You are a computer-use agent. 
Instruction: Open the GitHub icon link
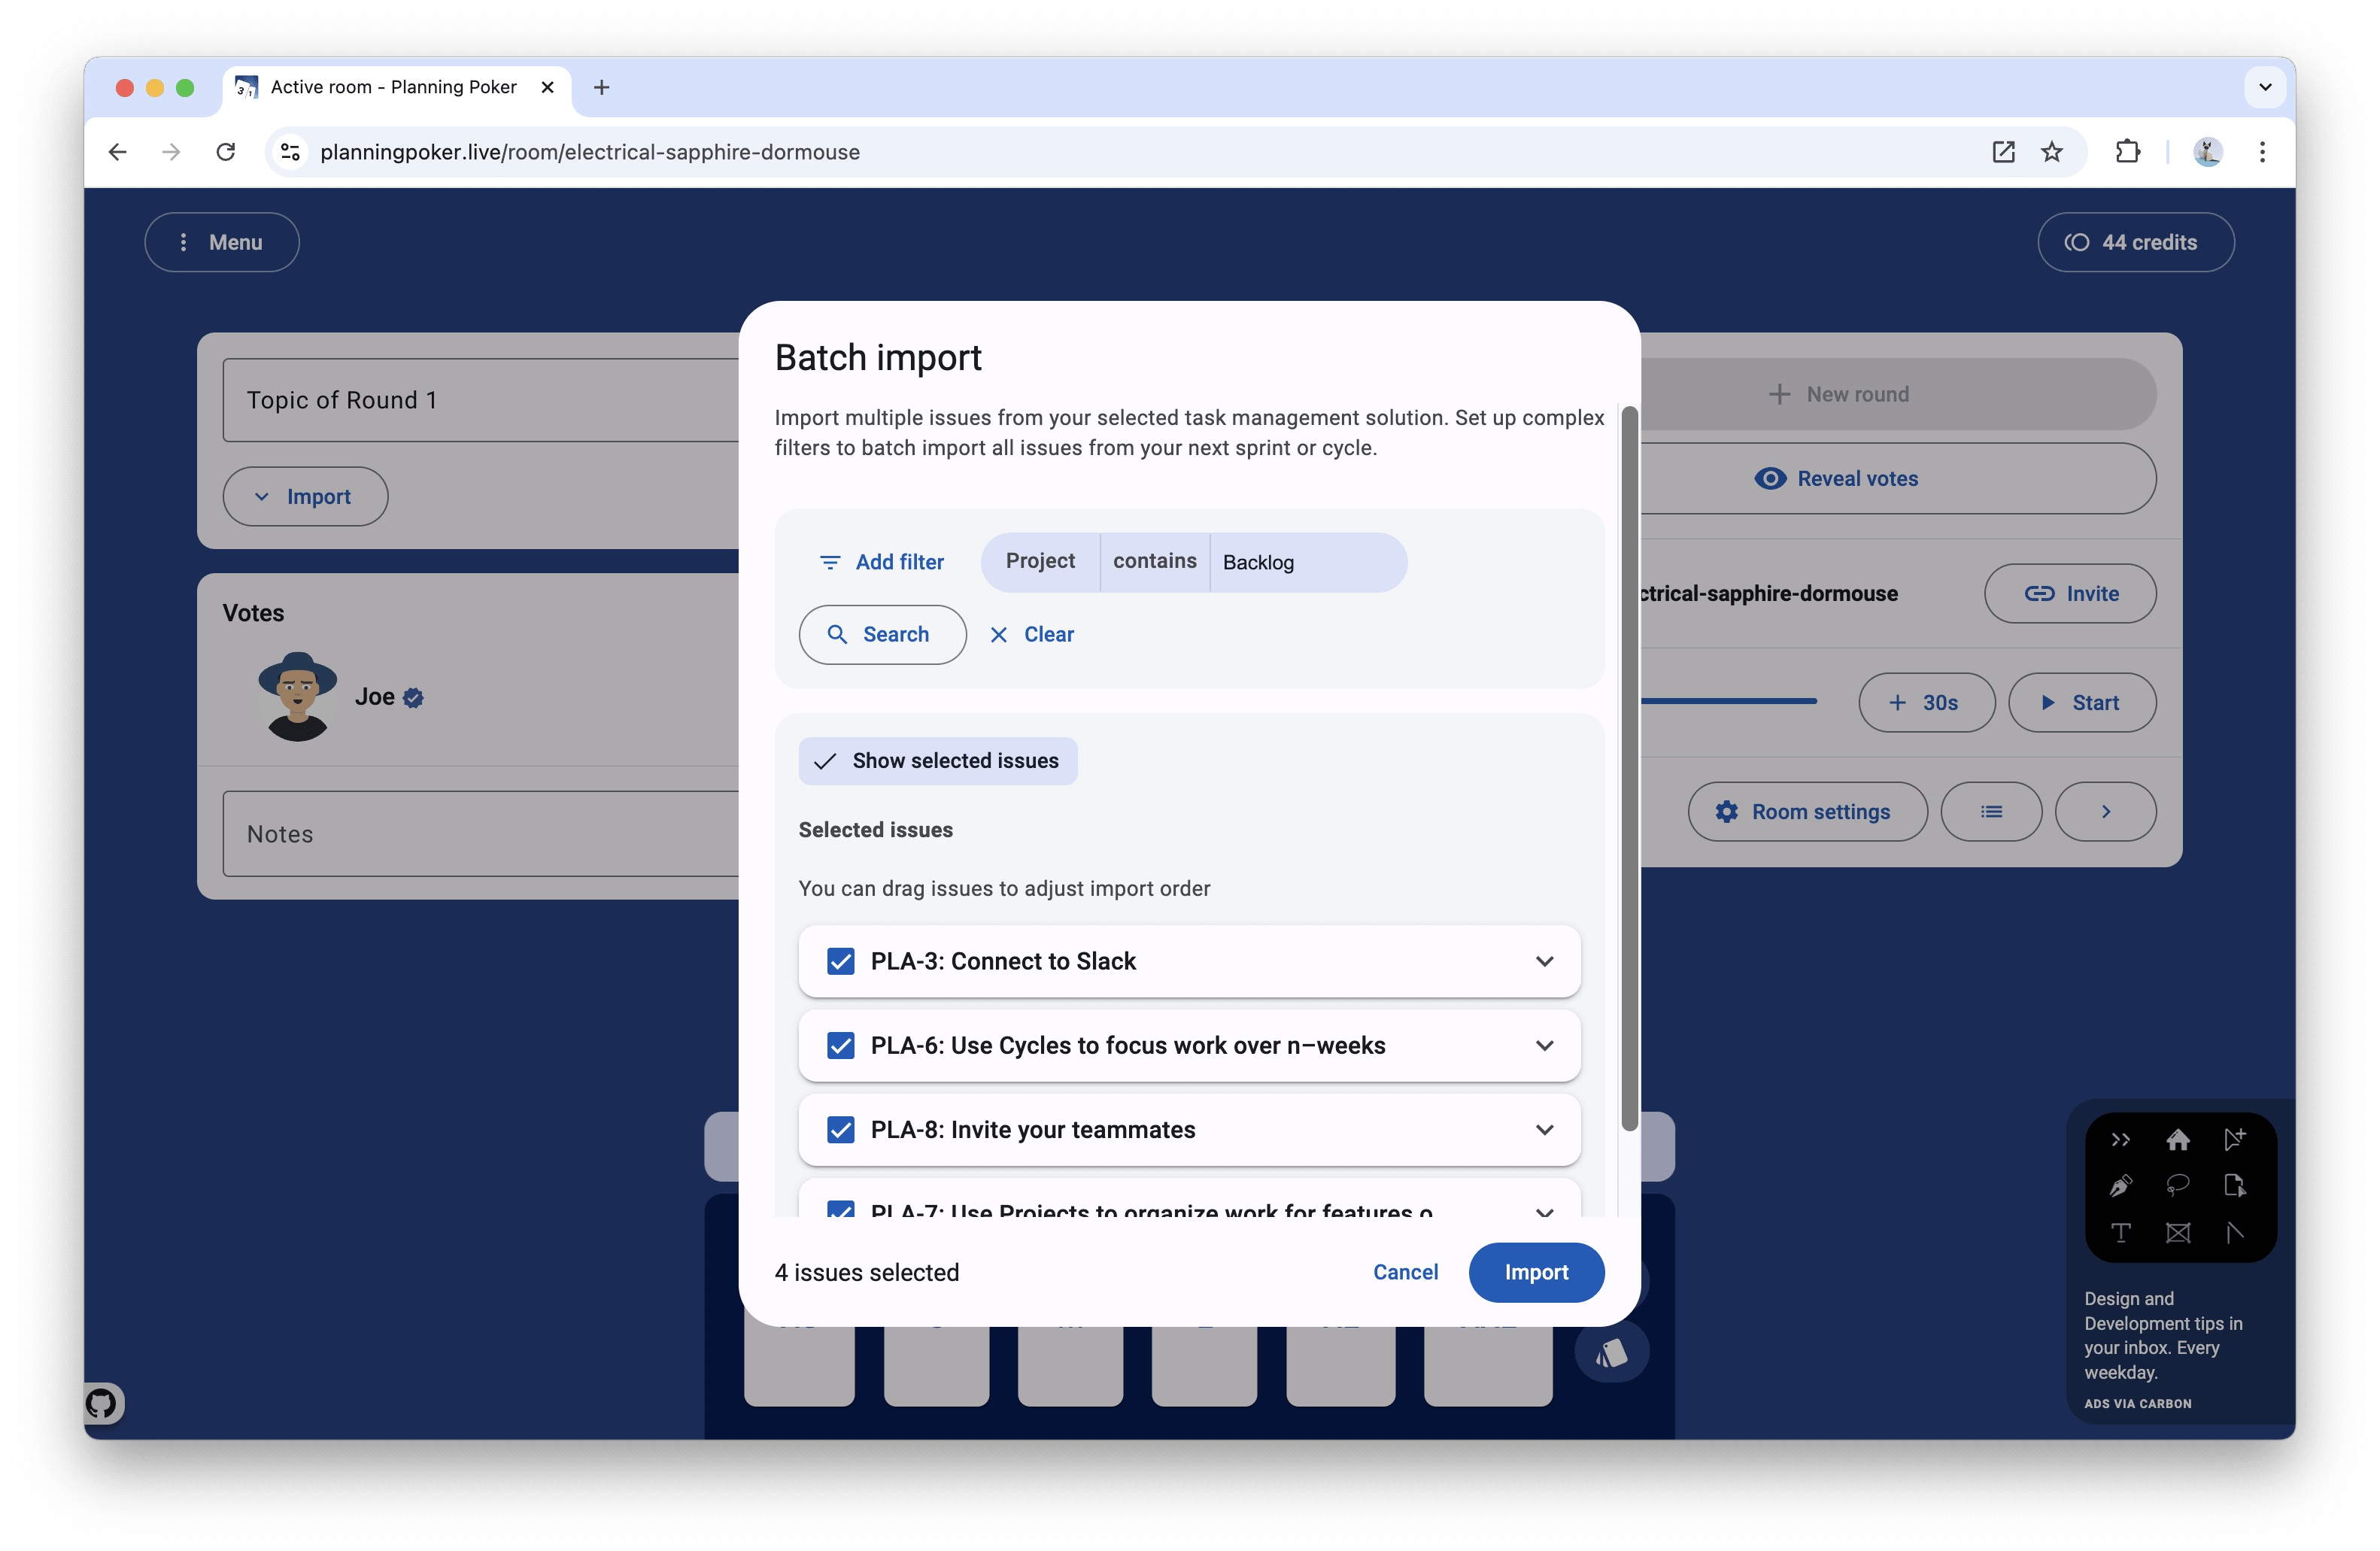pos(102,1403)
